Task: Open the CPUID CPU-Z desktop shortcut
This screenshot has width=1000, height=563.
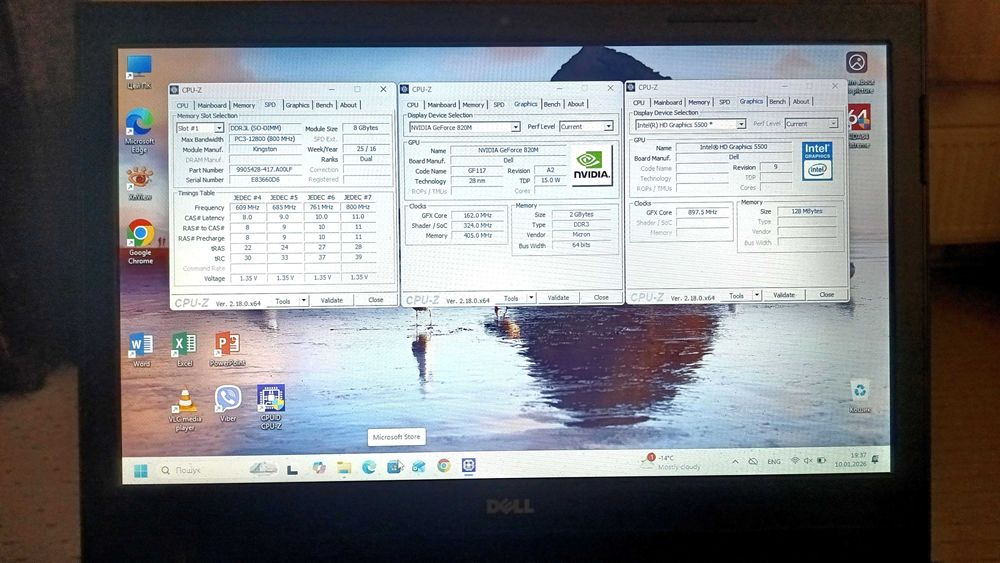Action: [x=270, y=406]
